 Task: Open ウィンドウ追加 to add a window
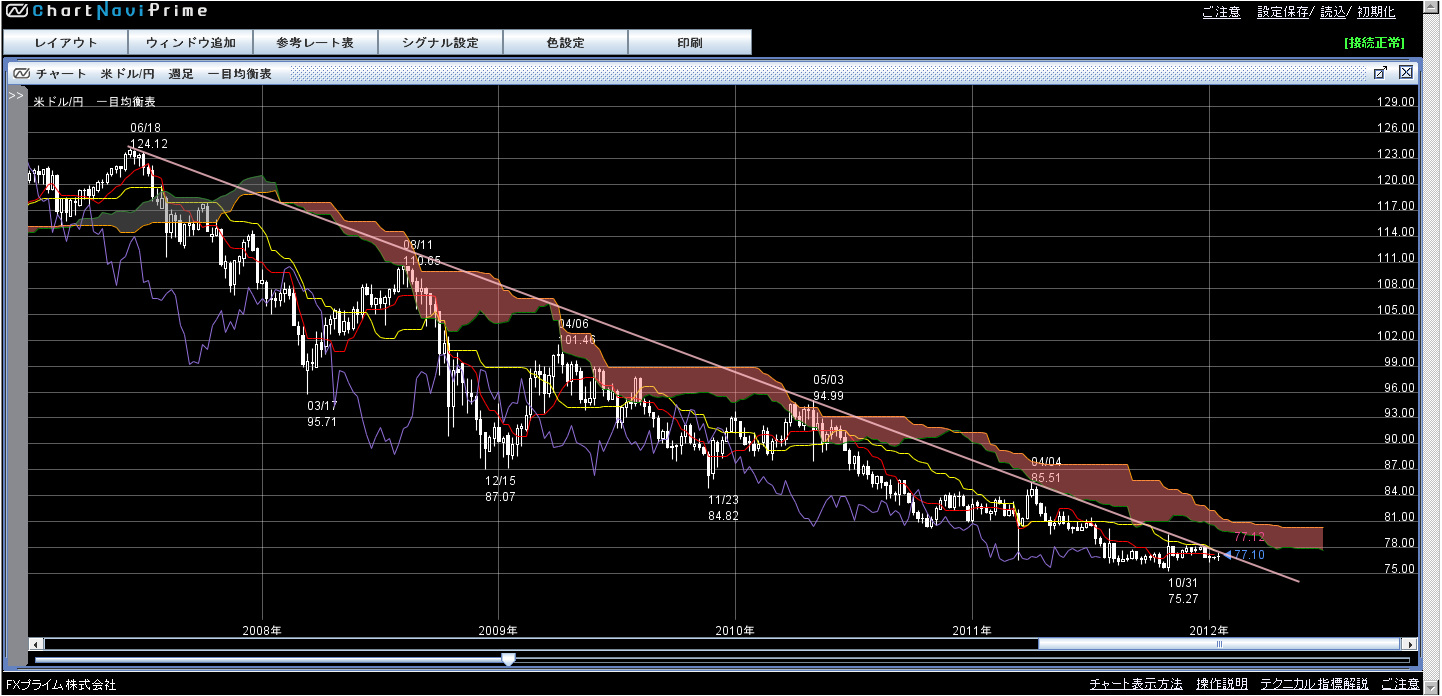tap(190, 43)
